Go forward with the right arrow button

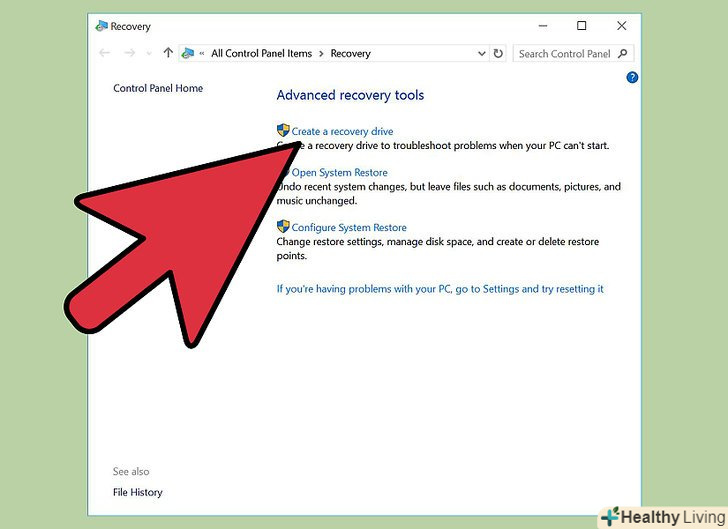point(130,53)
